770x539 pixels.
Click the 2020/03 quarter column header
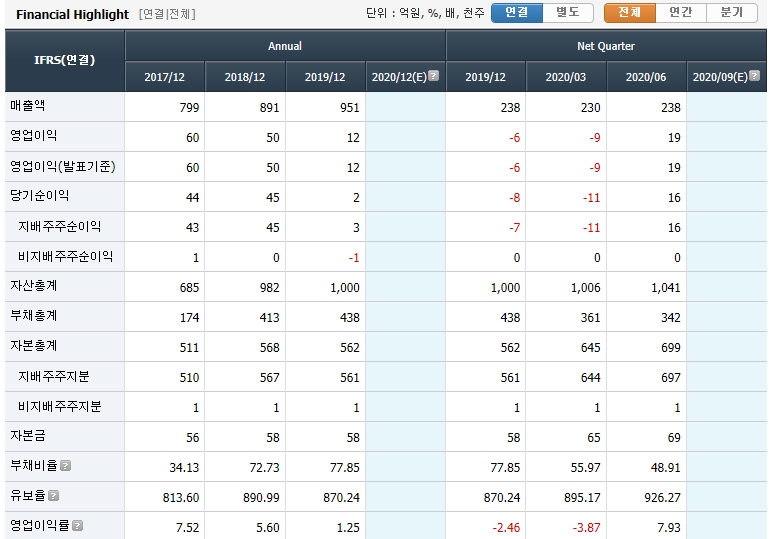point(566,77)
